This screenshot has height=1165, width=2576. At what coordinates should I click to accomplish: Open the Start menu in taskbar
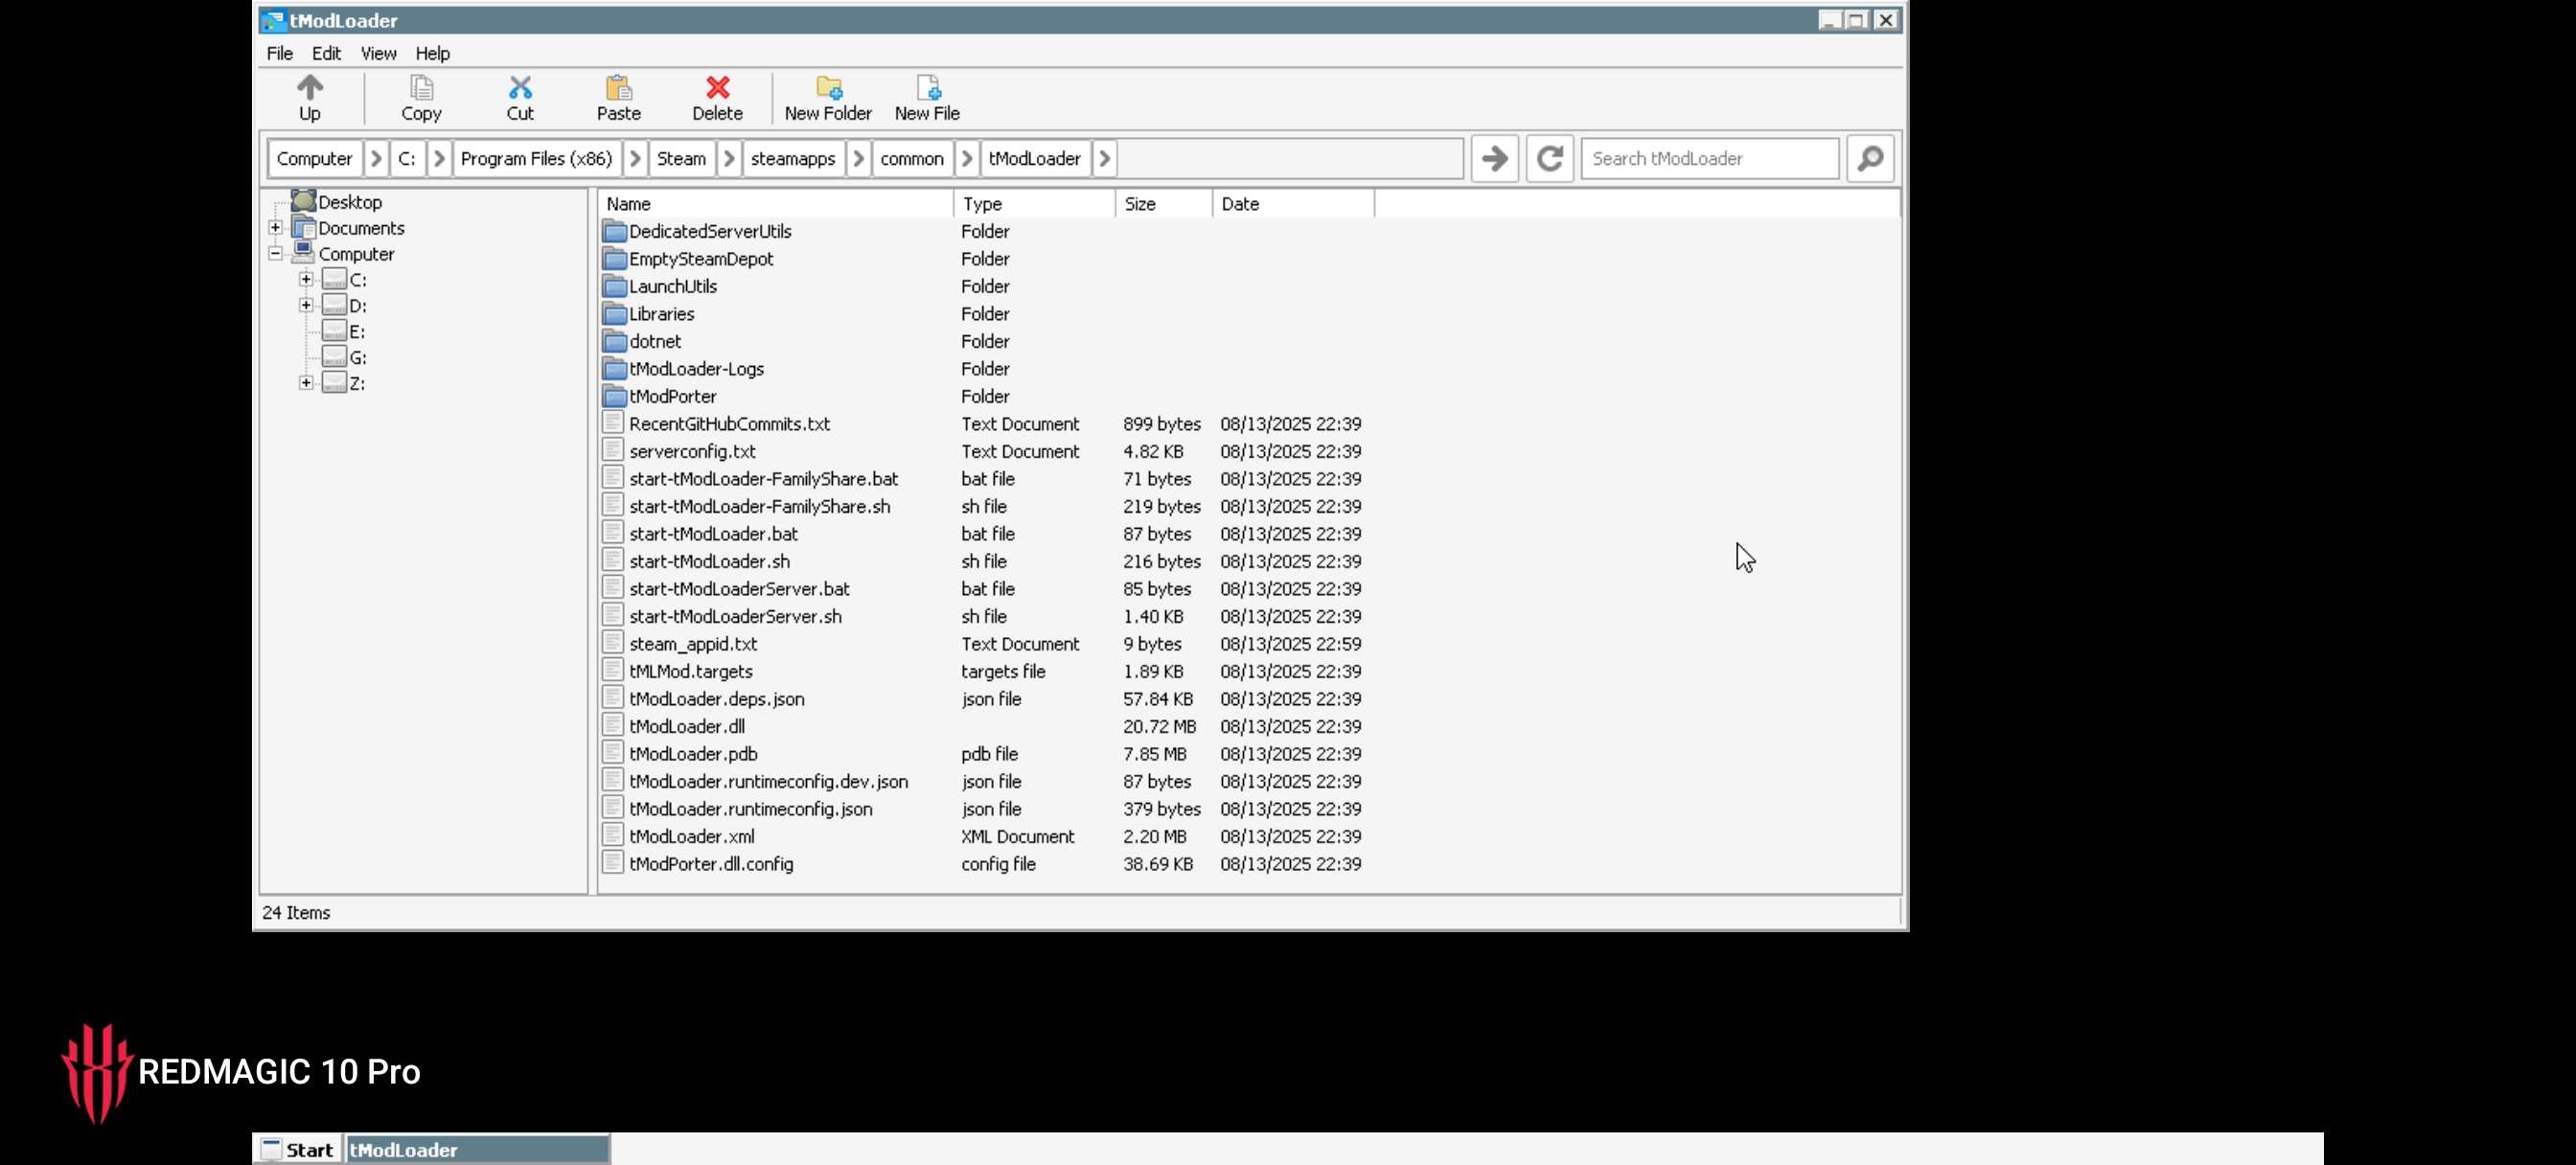297,1150
